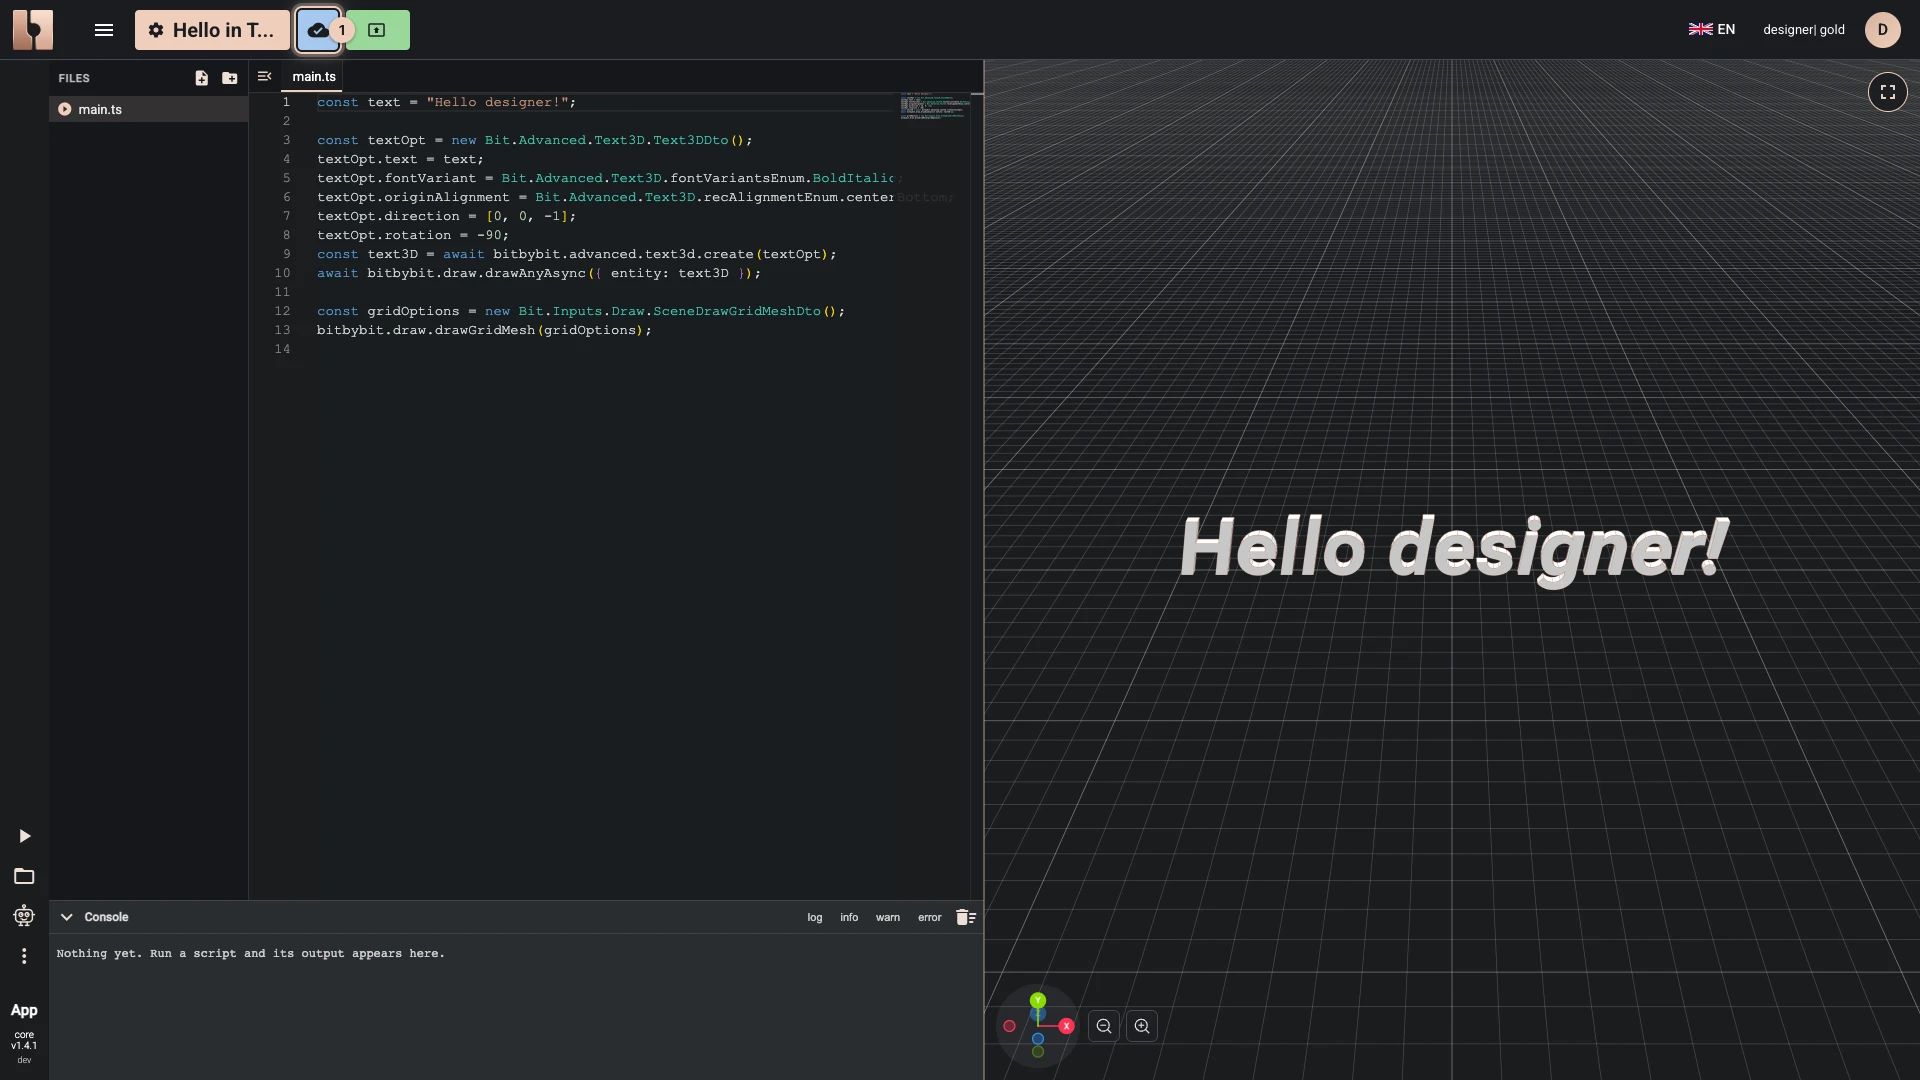Open the bitbybit logo home link
1920x1080 pixels.
coord(33,30)
